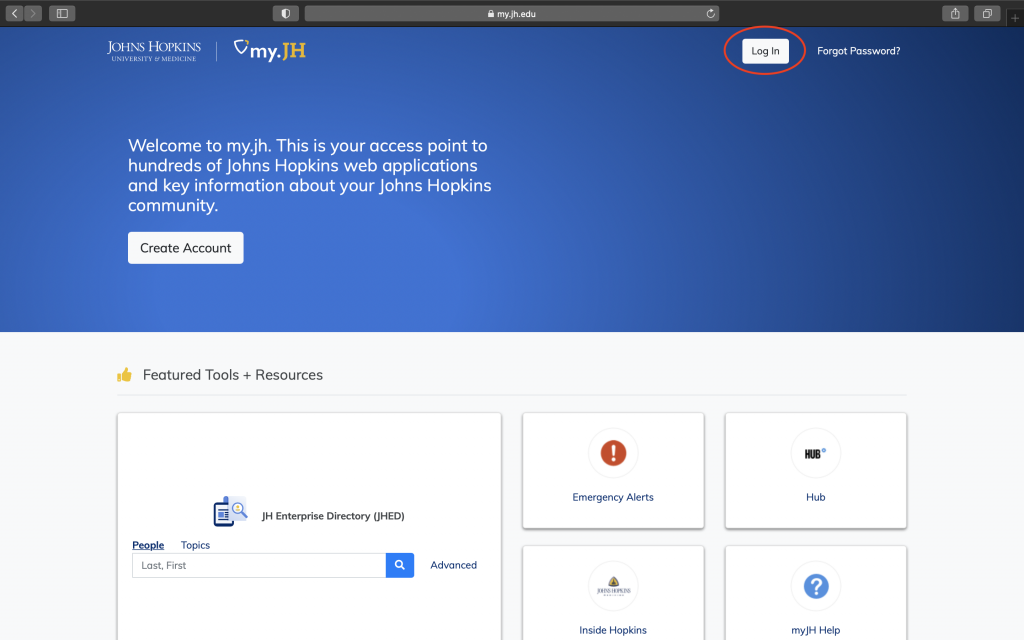
Task: Click the Emergency Alerts exclamation icon
Action: [x=613, y=453]
